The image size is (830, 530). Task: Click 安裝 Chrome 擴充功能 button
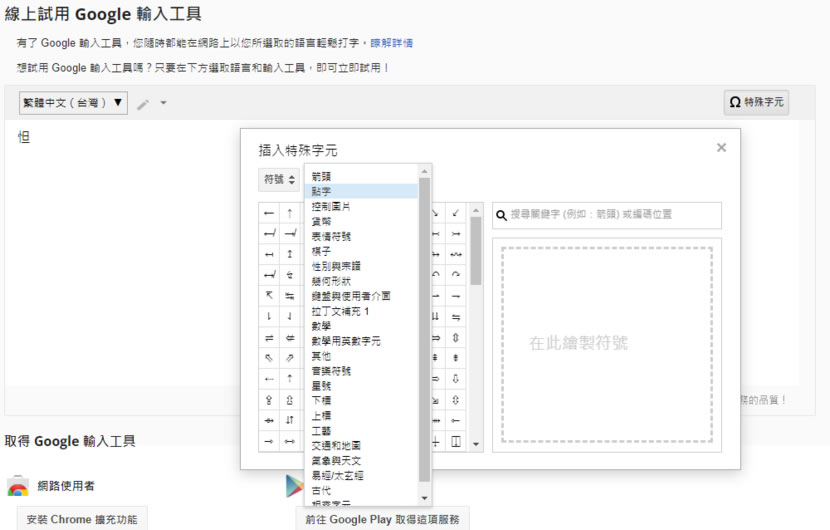(82, 519)
